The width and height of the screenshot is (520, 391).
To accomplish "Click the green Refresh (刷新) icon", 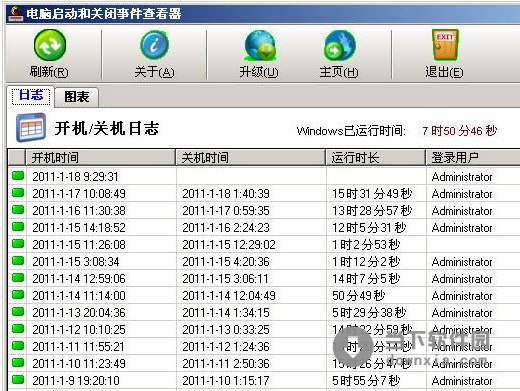I will [50, 45].
